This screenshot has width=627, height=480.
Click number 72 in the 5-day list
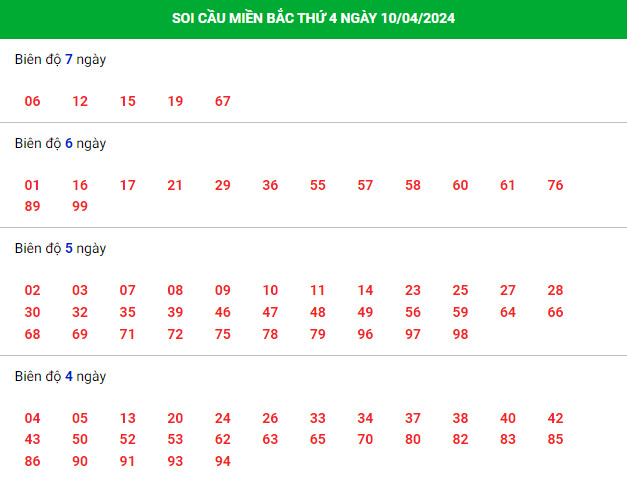[175, 334]
